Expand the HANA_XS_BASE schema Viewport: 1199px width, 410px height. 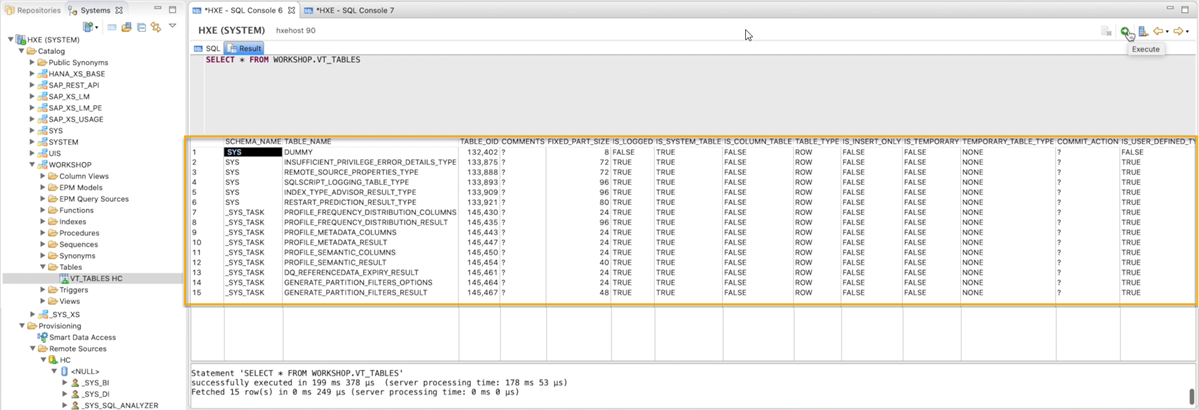32,73
